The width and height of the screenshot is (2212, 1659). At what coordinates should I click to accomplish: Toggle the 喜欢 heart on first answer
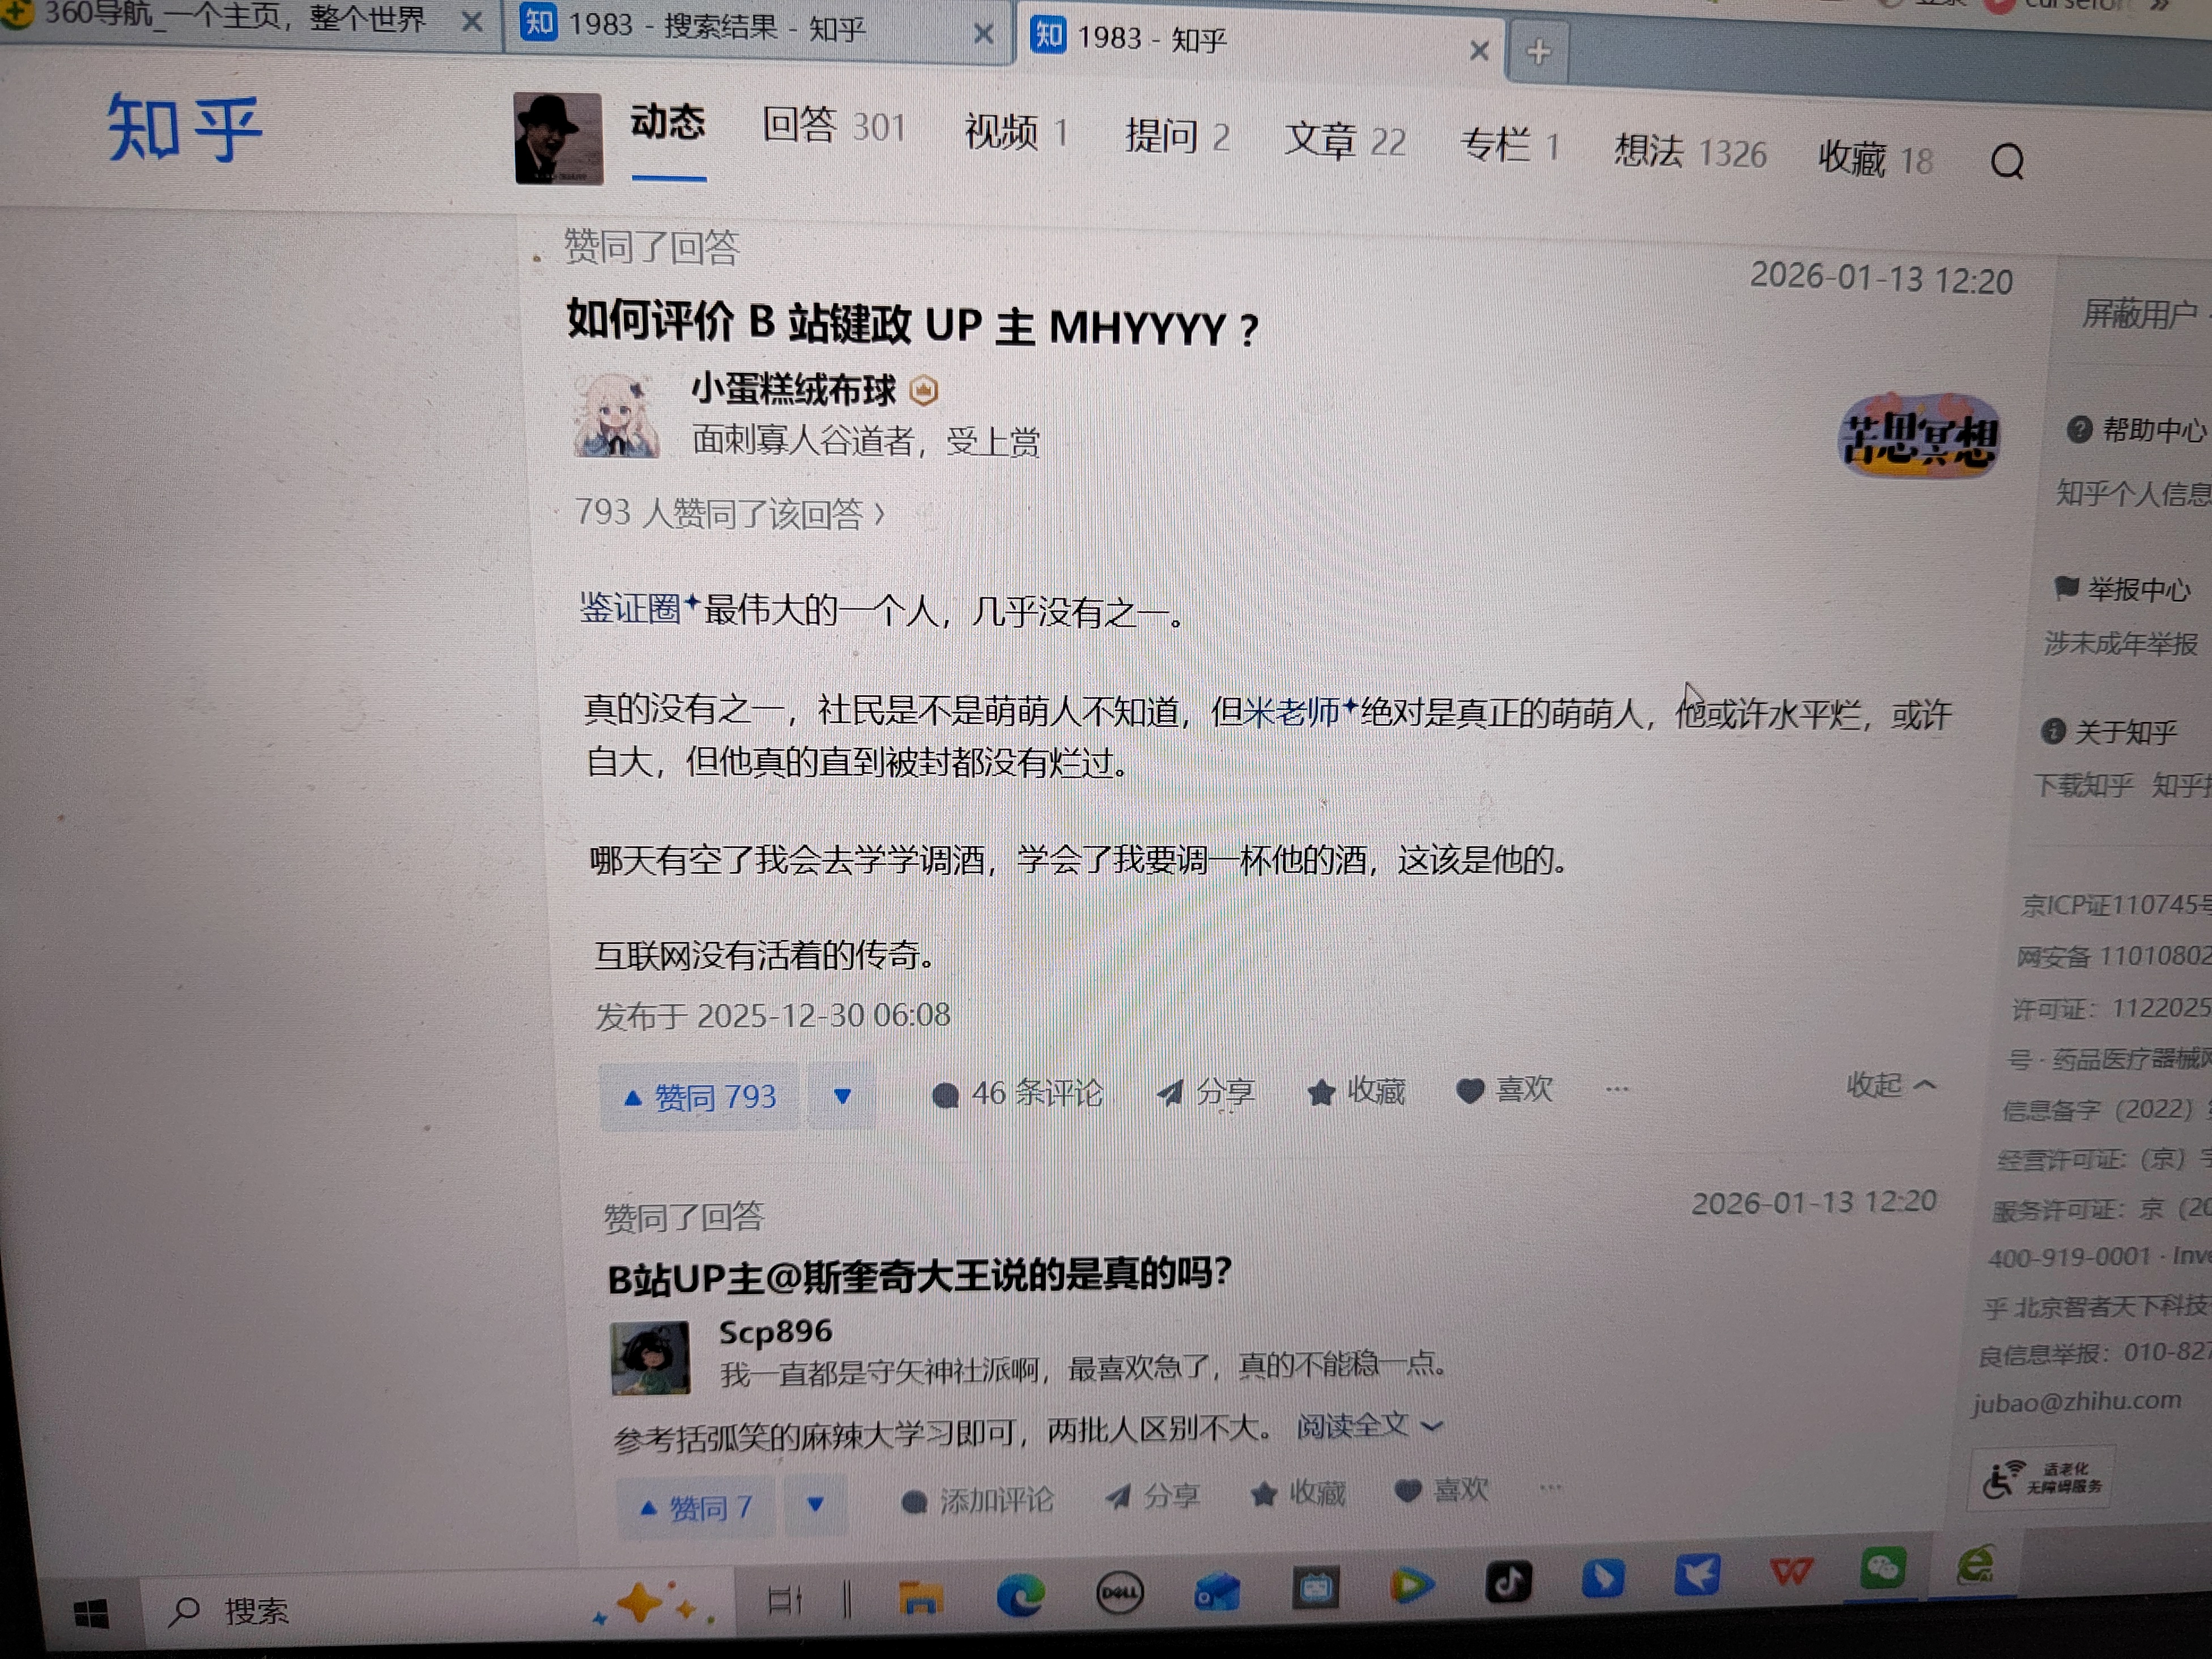click(1470, 1090)
